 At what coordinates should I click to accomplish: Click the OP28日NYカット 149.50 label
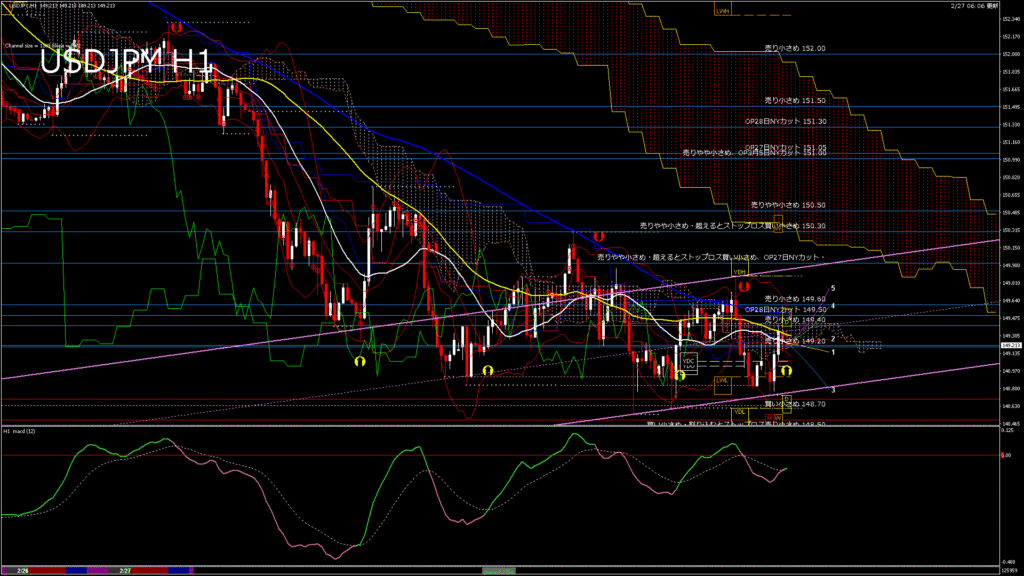(785, 309)
